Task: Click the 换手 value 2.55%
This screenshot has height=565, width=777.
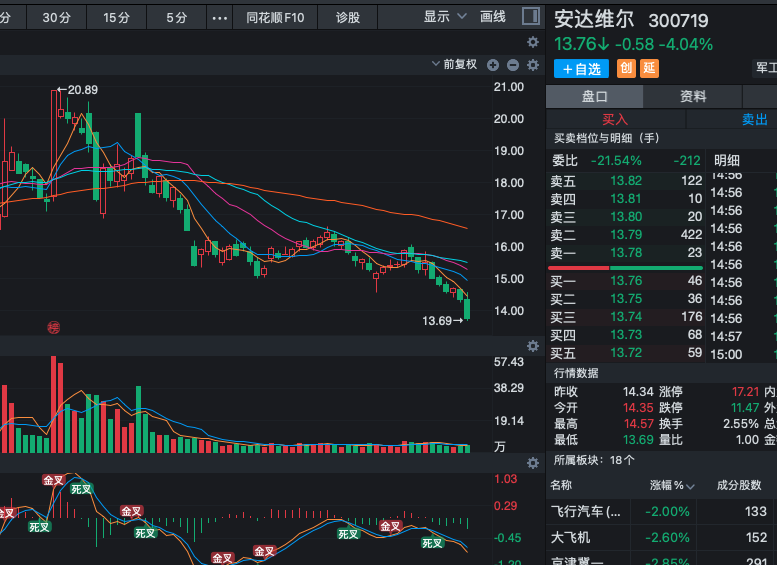Action: pos(740,424)
